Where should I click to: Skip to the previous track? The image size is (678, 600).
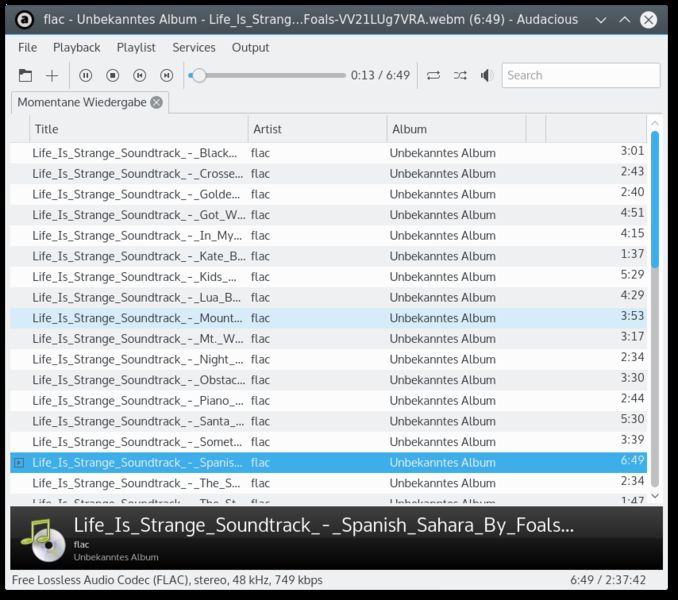[x=139, y=76]
